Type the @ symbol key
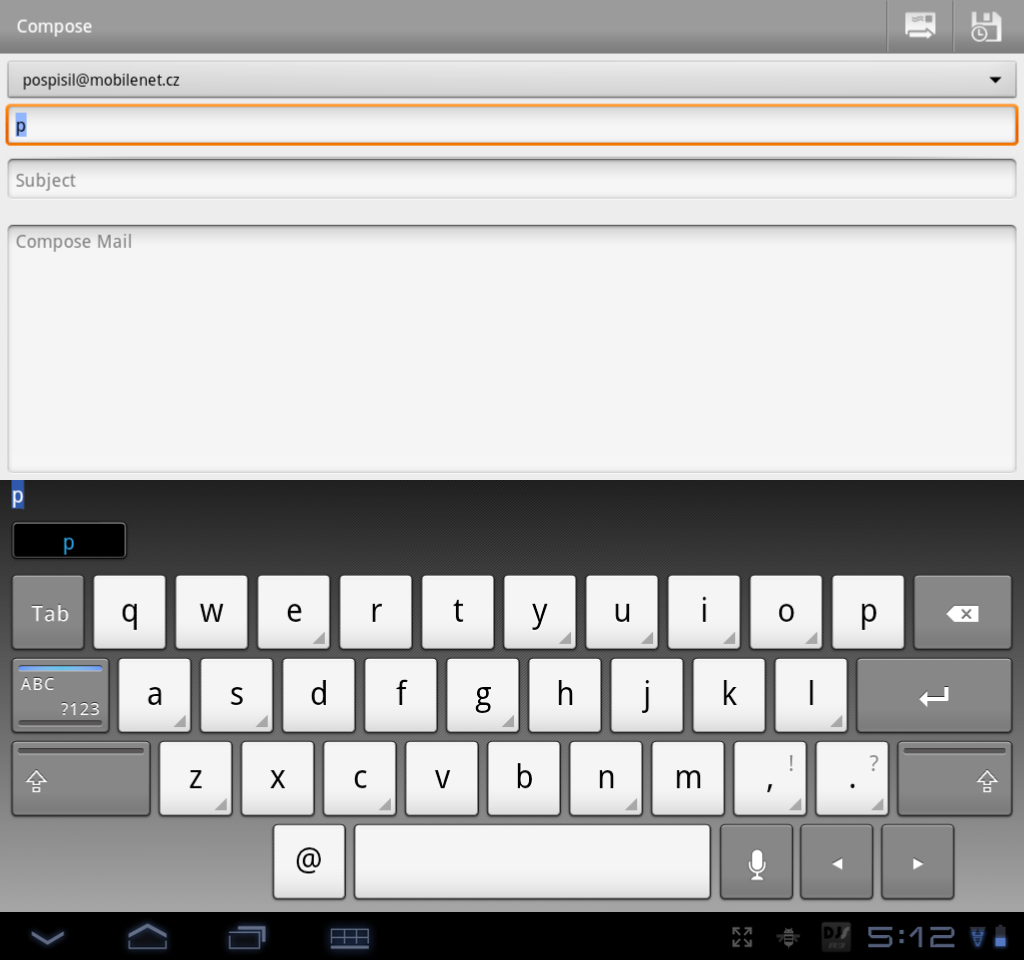This screenshot has height=960, width=1024. click(x=308, y=861)
